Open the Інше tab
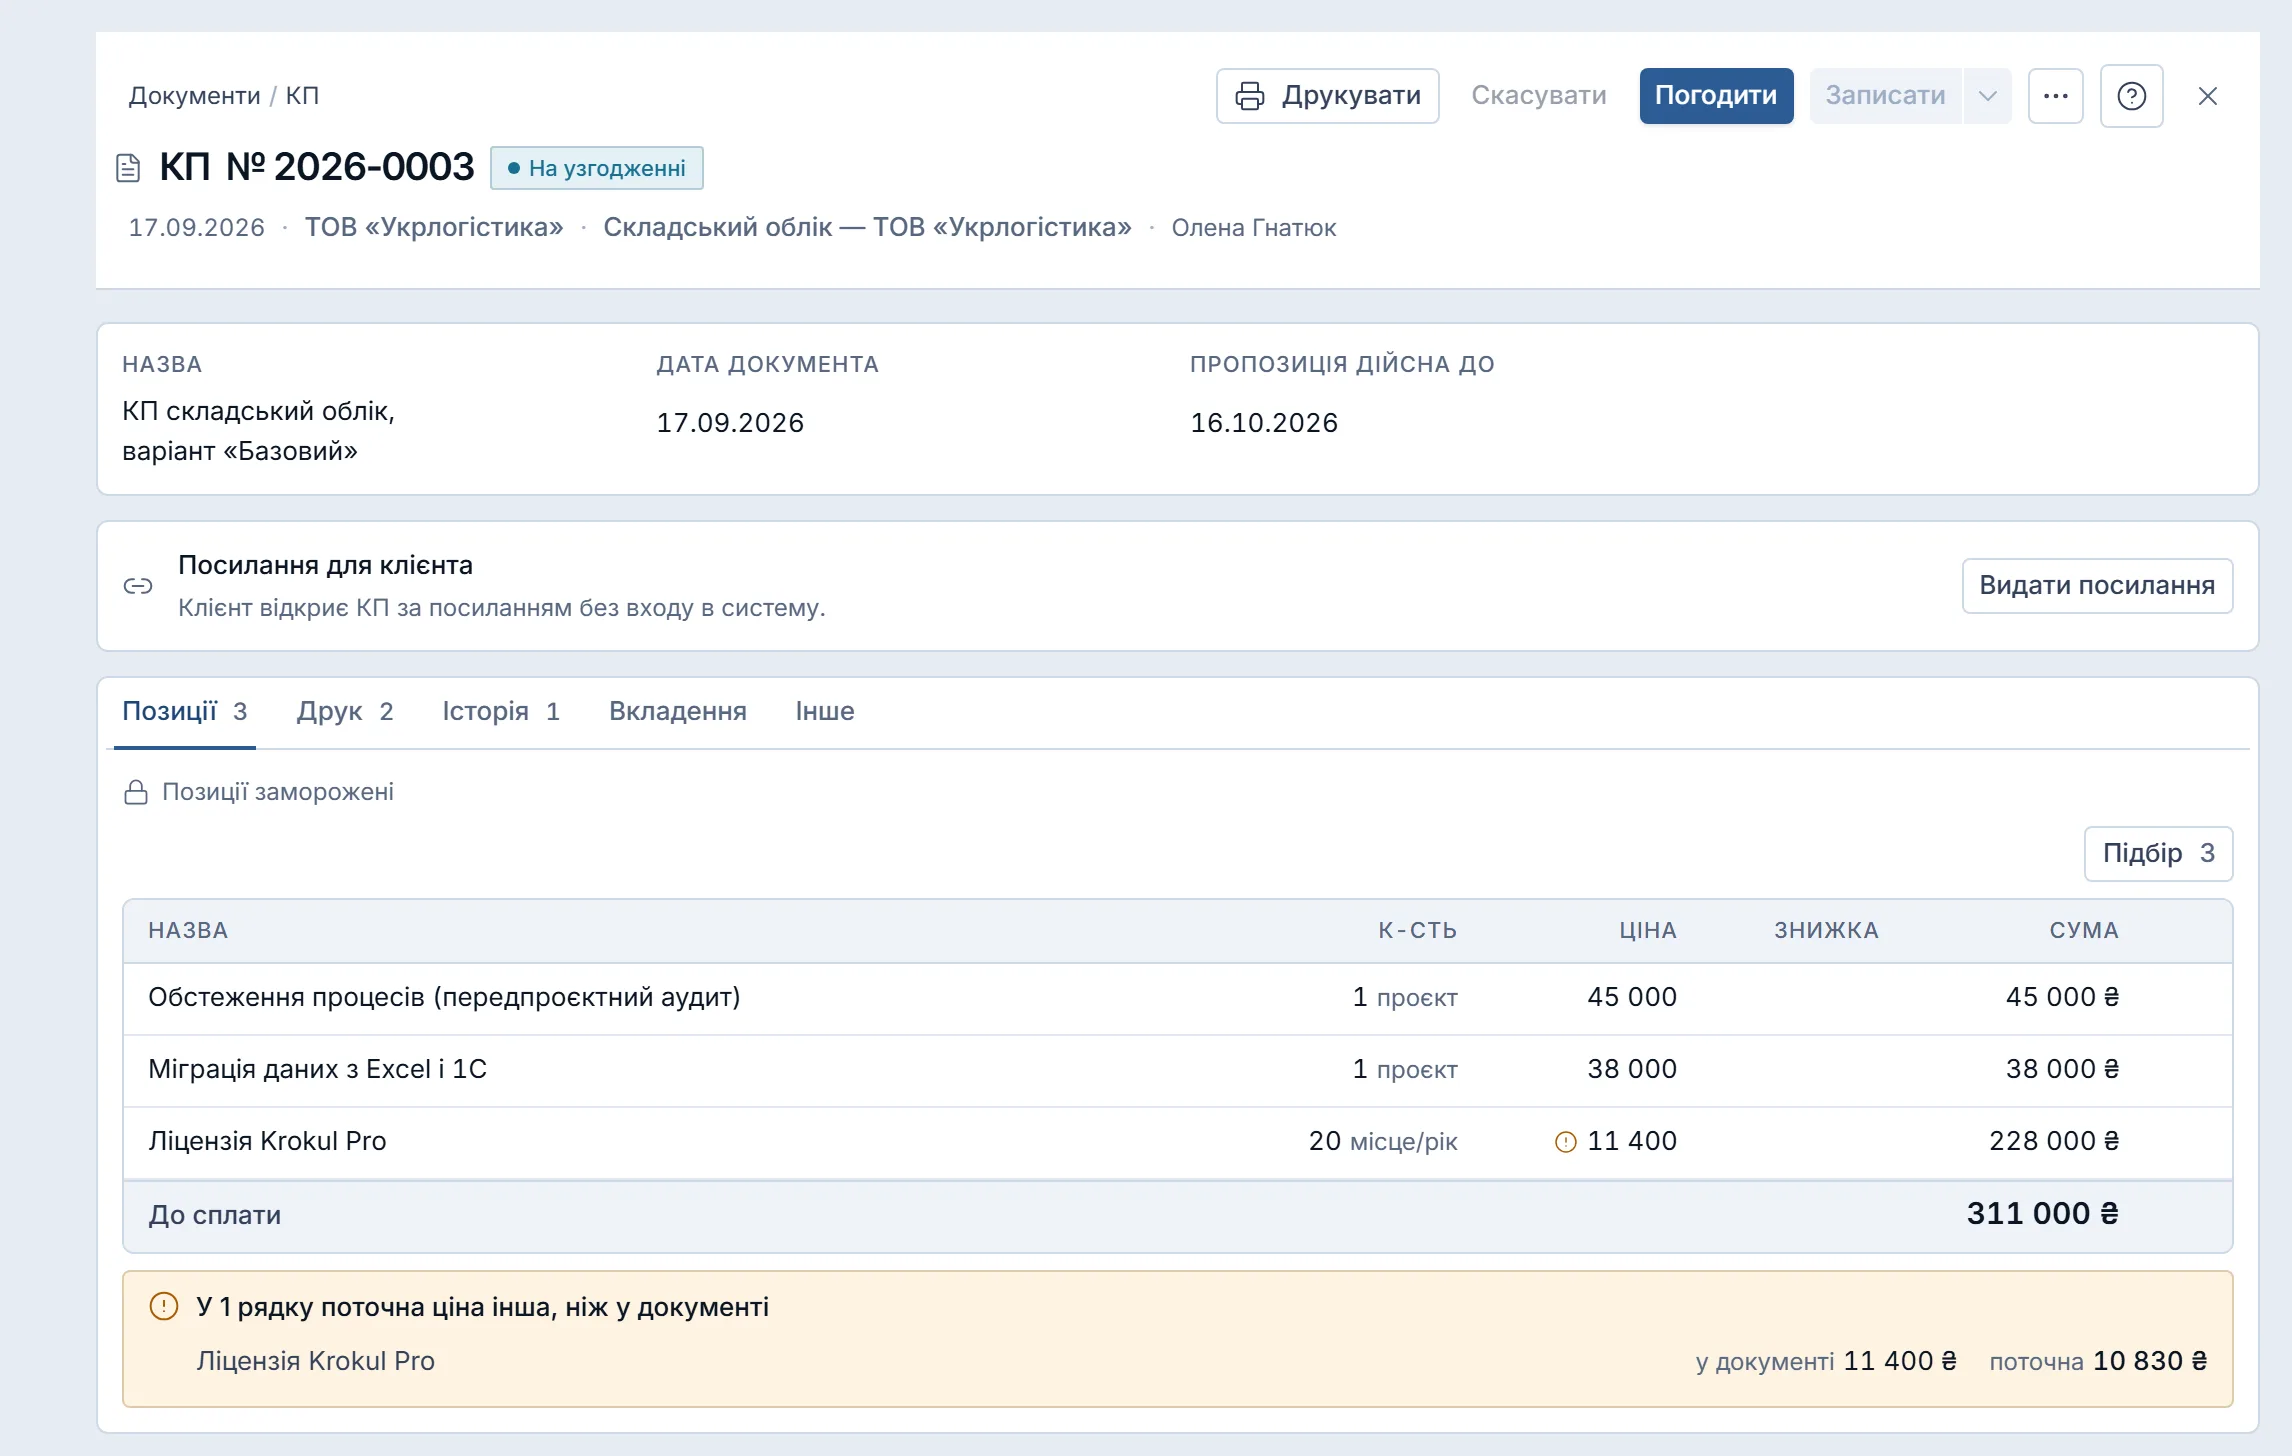Screen dimensions: 2292x1456 [x=825, y=712]
